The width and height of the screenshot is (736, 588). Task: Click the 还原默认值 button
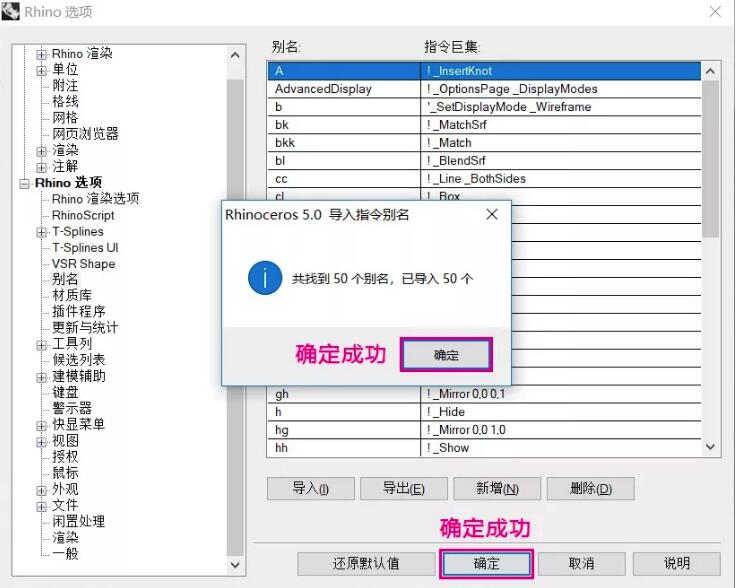pos(366,563)
